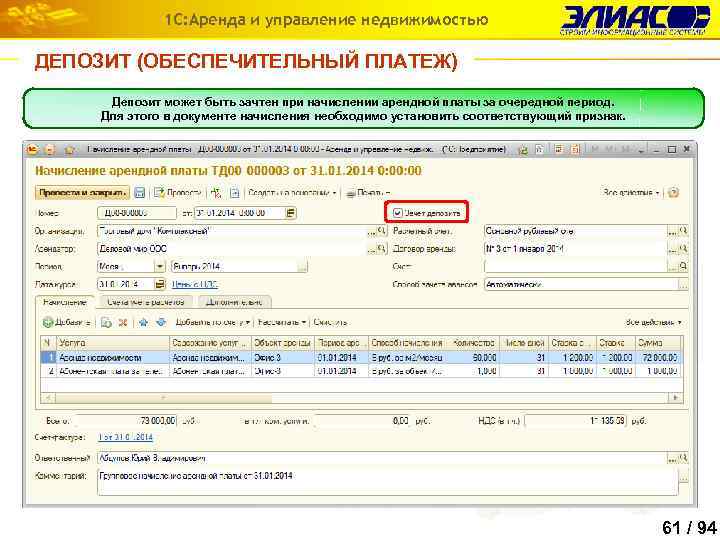This screenshot has width=720, height=540.
Task: Click the scrollbar left arrow in table
Action: (x=48, y=398)
